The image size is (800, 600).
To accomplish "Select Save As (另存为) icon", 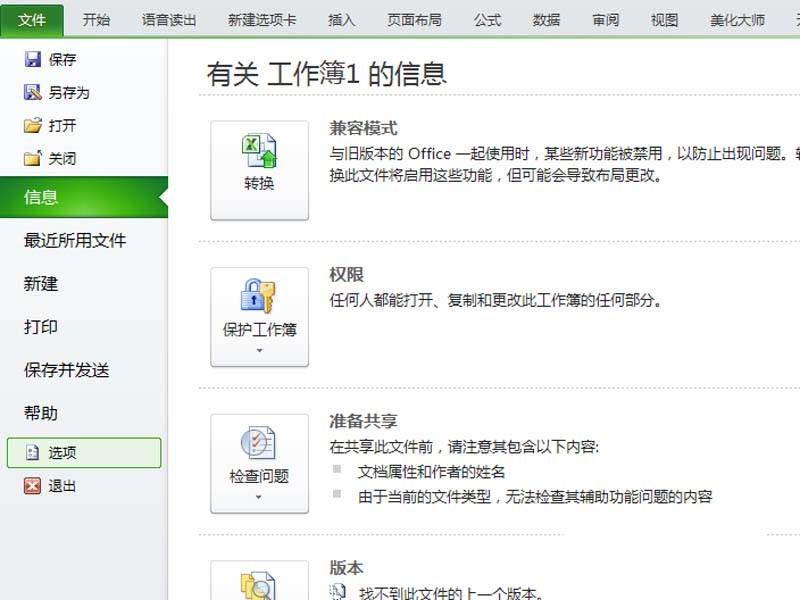I will pyautogui.click(x=31, y=92).
